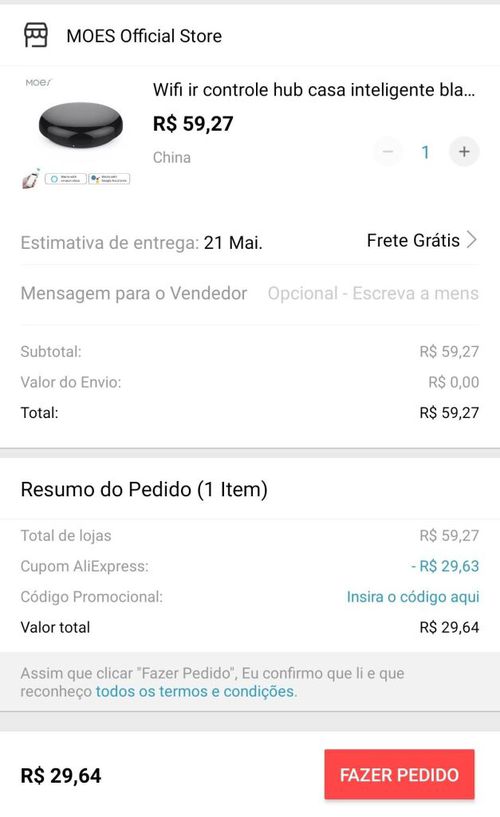
Task: Click the MOES logo in product image
Action: (x=39, y=82)
